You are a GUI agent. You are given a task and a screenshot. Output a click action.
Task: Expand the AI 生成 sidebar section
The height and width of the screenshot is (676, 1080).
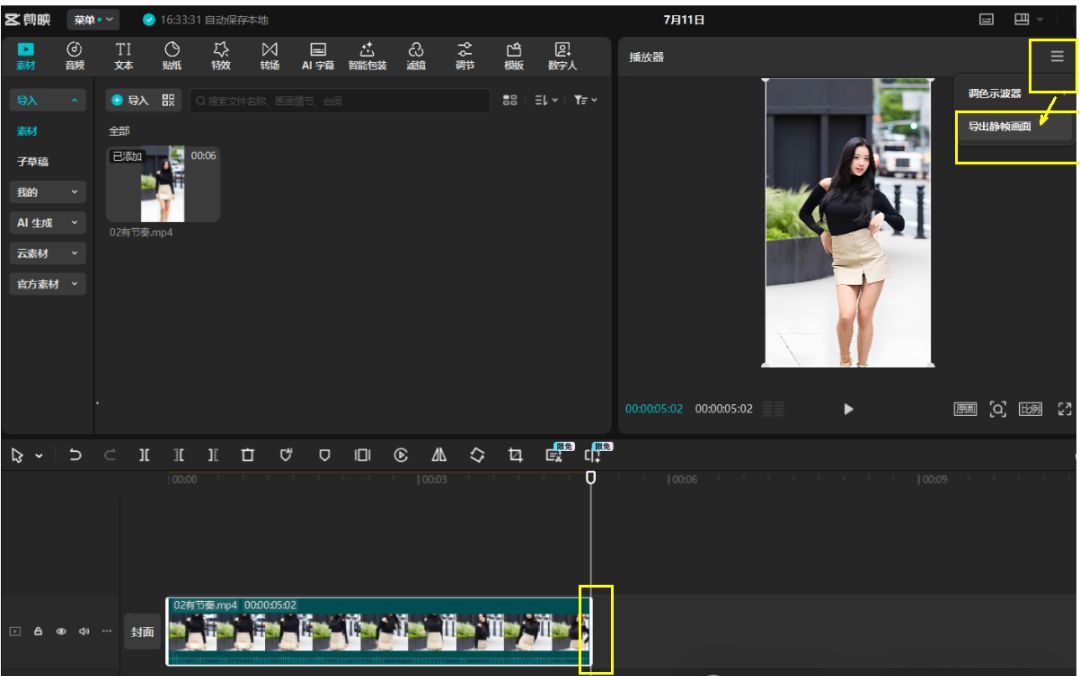(47, 223)
